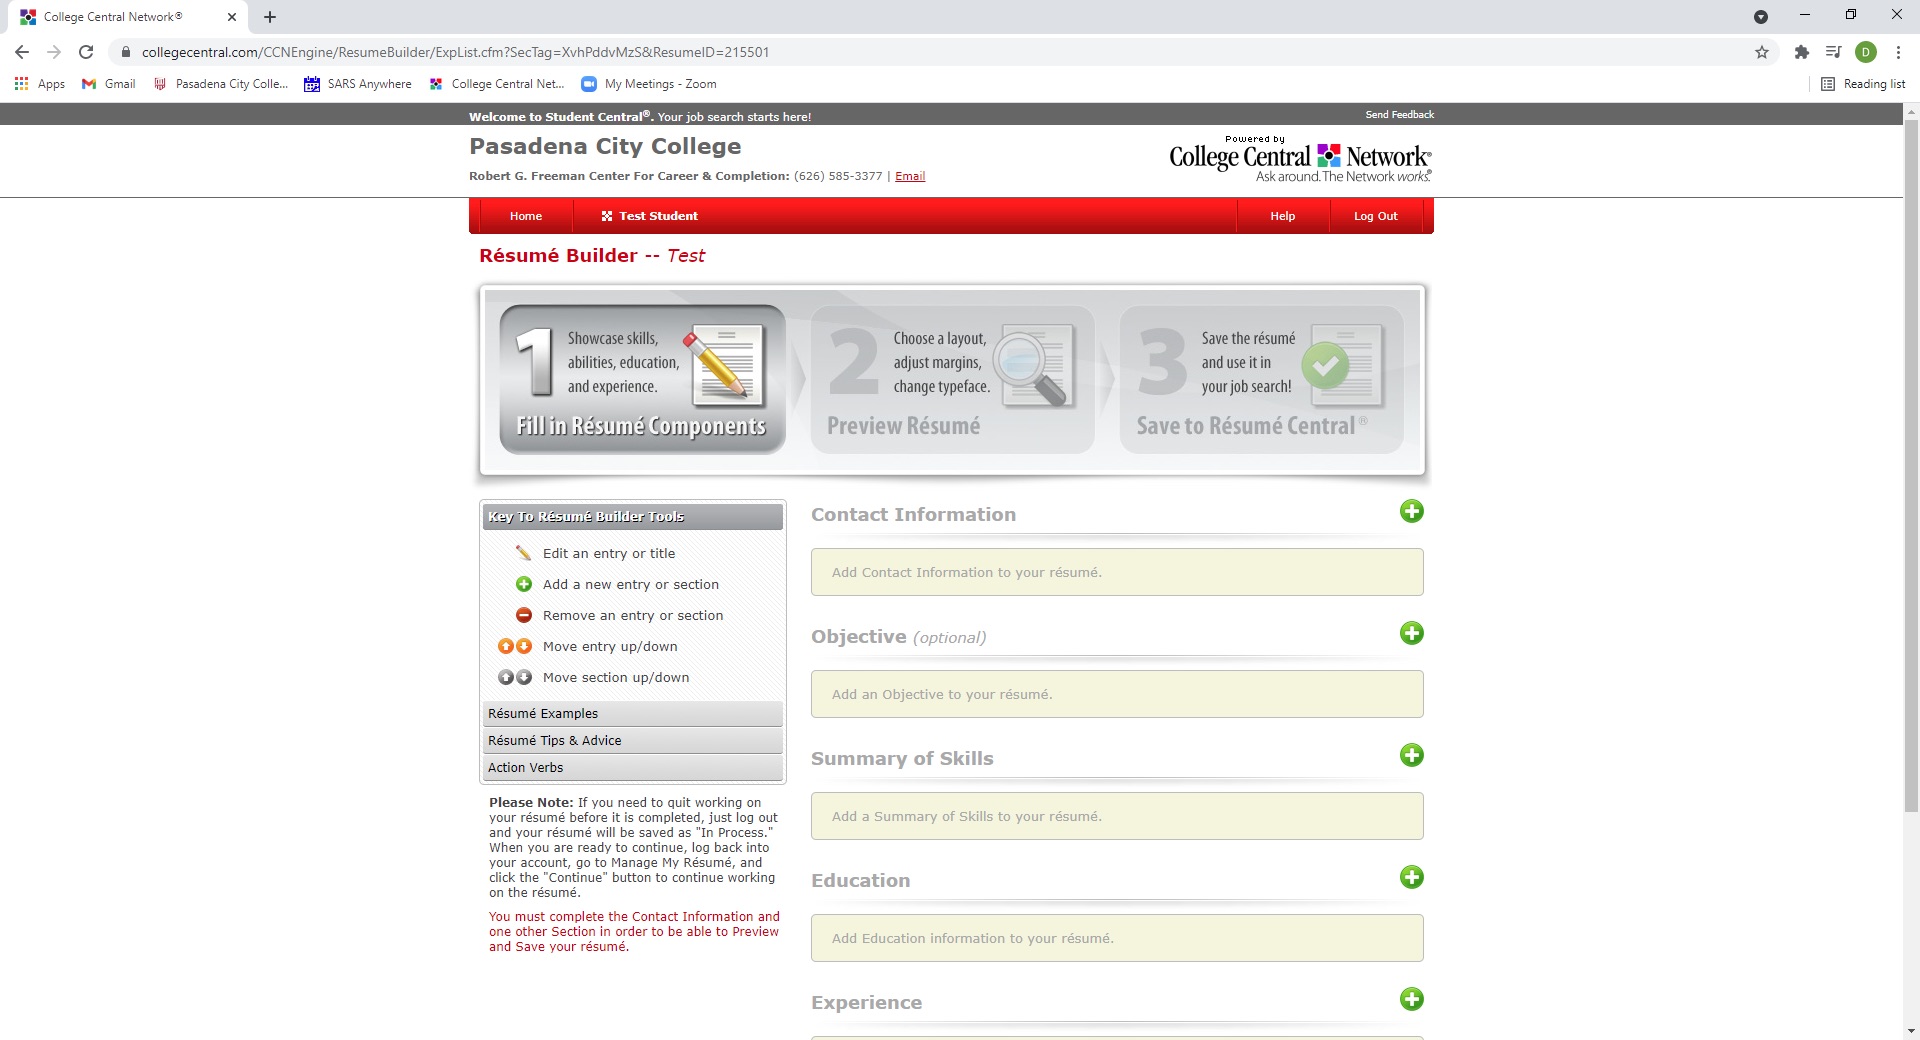Open a new browser tab

(x=270, y=17)
